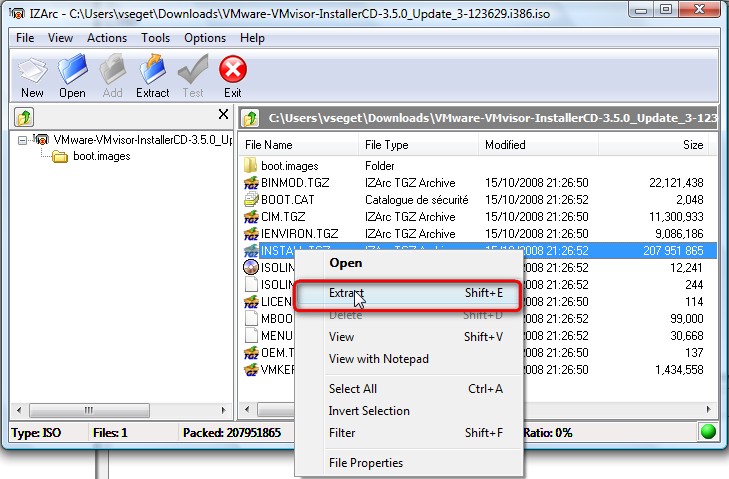This screenshot has height=479, width=729.
Task: Open the View menu
Action: (60, 38)
